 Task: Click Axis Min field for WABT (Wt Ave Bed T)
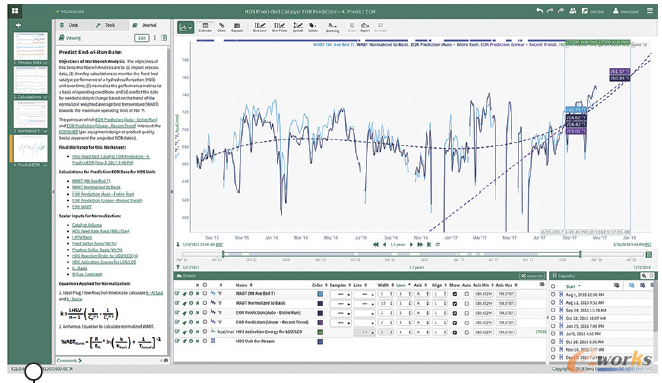[x=482, y=294]
